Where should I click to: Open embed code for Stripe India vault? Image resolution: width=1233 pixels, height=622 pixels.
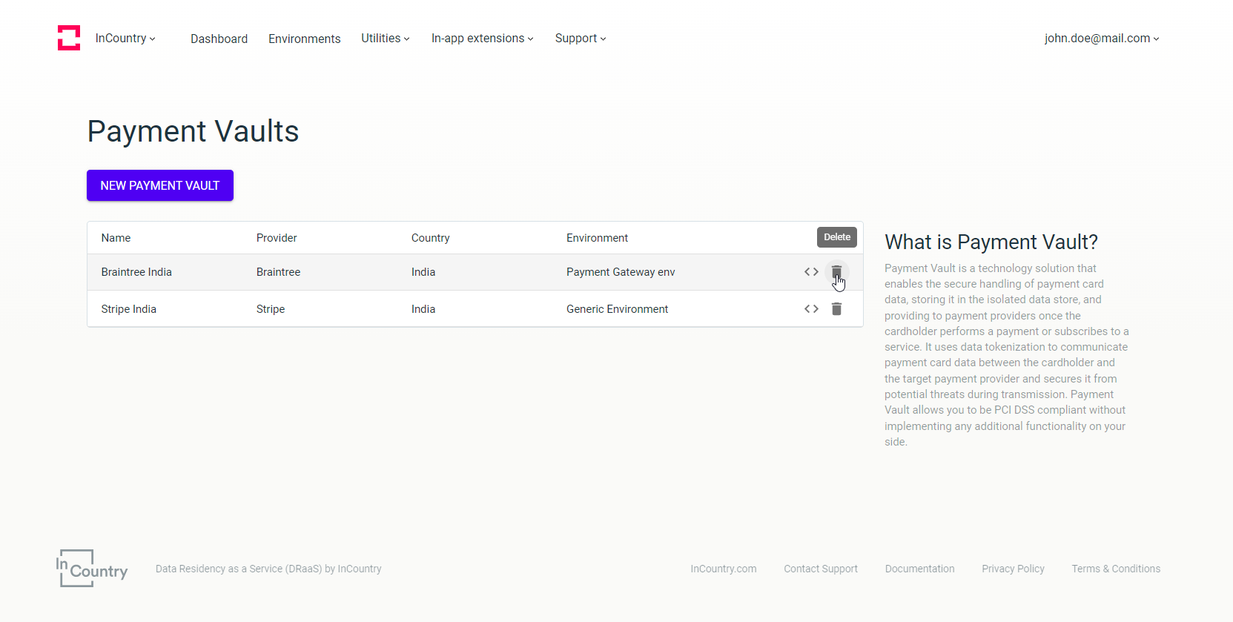tap(811, 309)
